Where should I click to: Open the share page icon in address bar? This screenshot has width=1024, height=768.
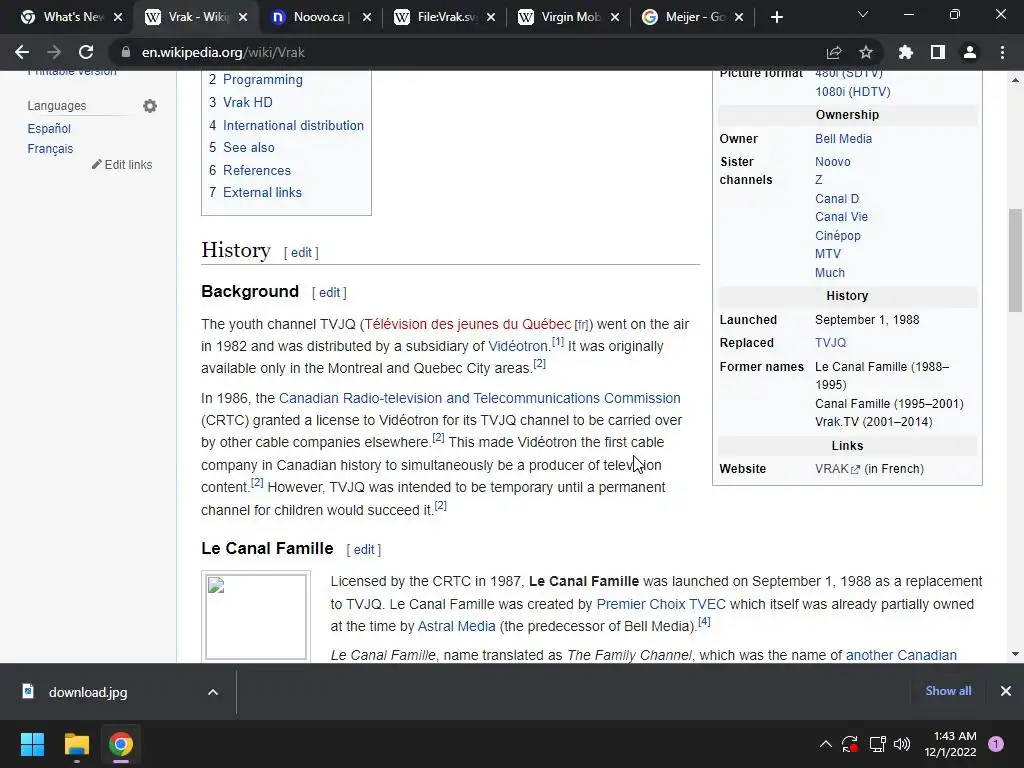click(834, 52)
